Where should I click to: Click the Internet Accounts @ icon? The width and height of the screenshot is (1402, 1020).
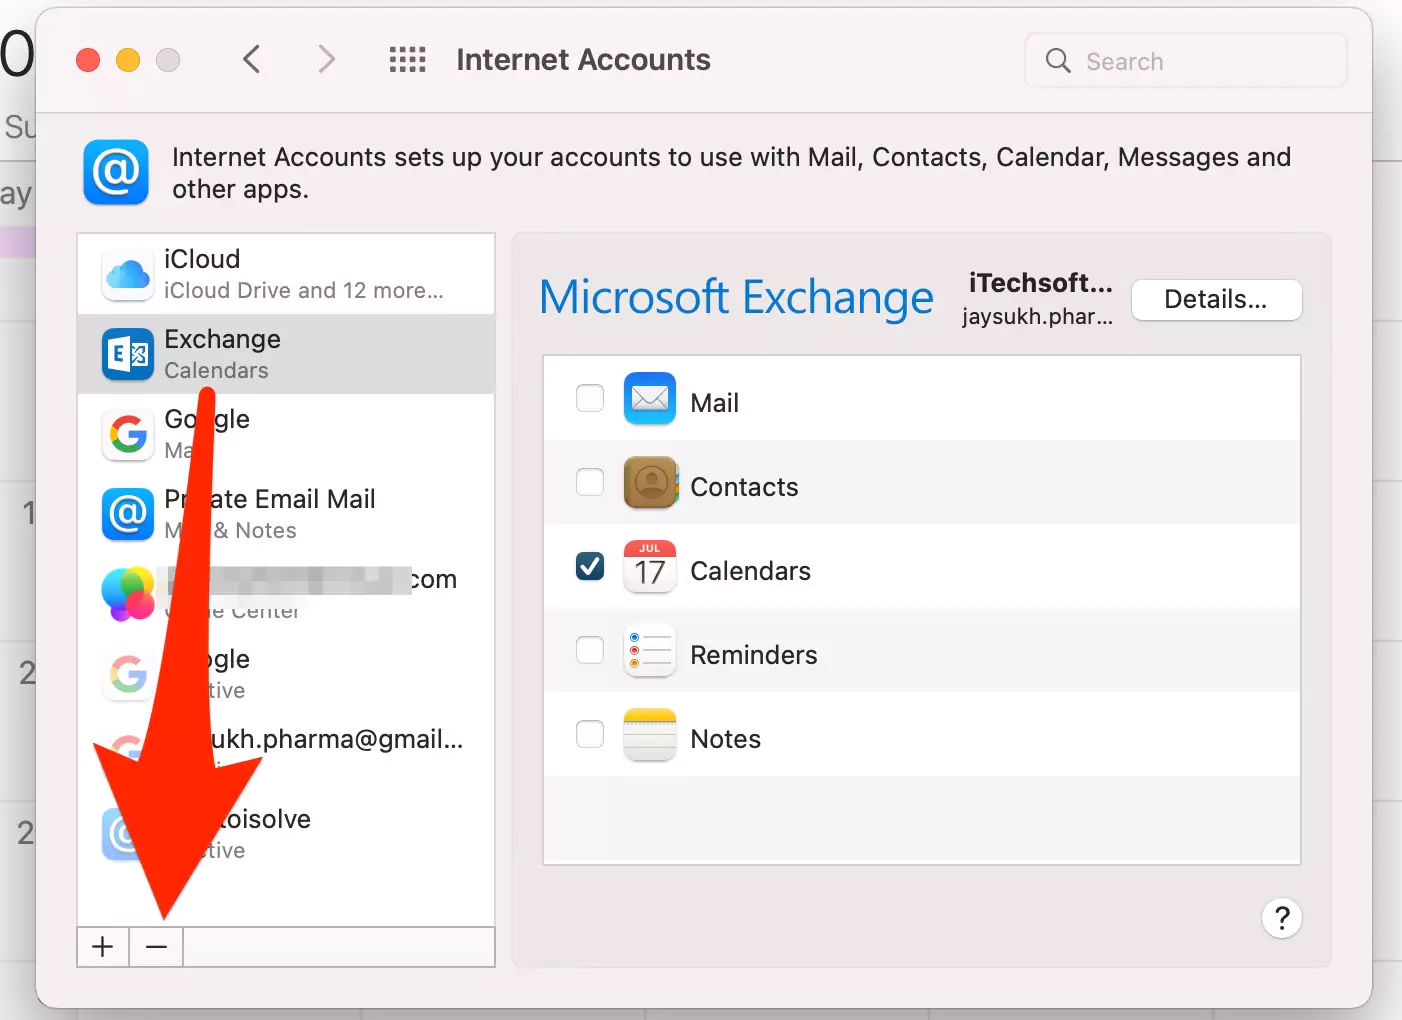coord(116,172)
